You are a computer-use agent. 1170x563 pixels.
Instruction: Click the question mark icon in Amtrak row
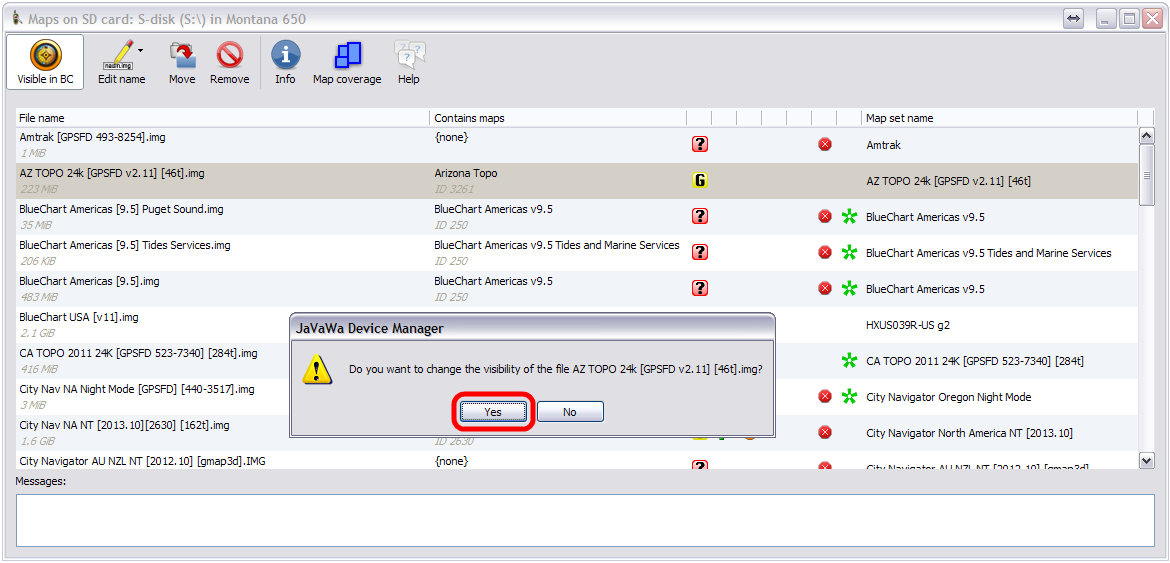700,144
